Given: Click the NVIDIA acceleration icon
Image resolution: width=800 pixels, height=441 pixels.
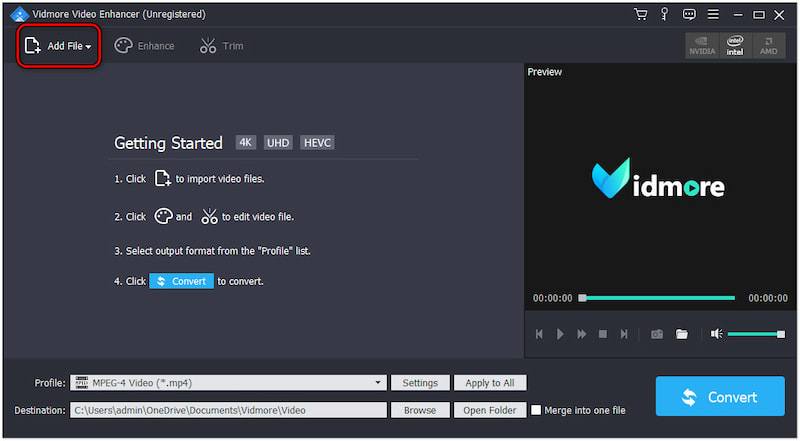Looking at the screenshot, I should pyautogui.click(x=702, y=46).
